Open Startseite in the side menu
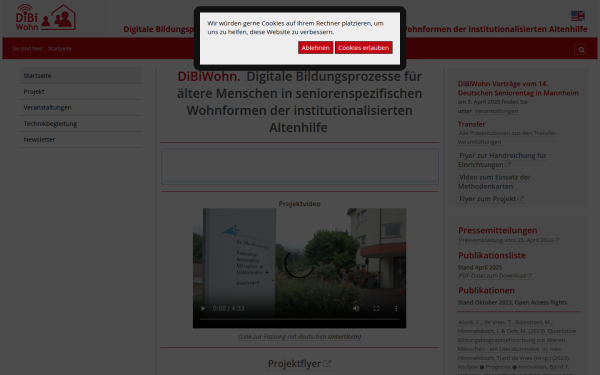This screenshot has height=375, width=600. (80, 76)
